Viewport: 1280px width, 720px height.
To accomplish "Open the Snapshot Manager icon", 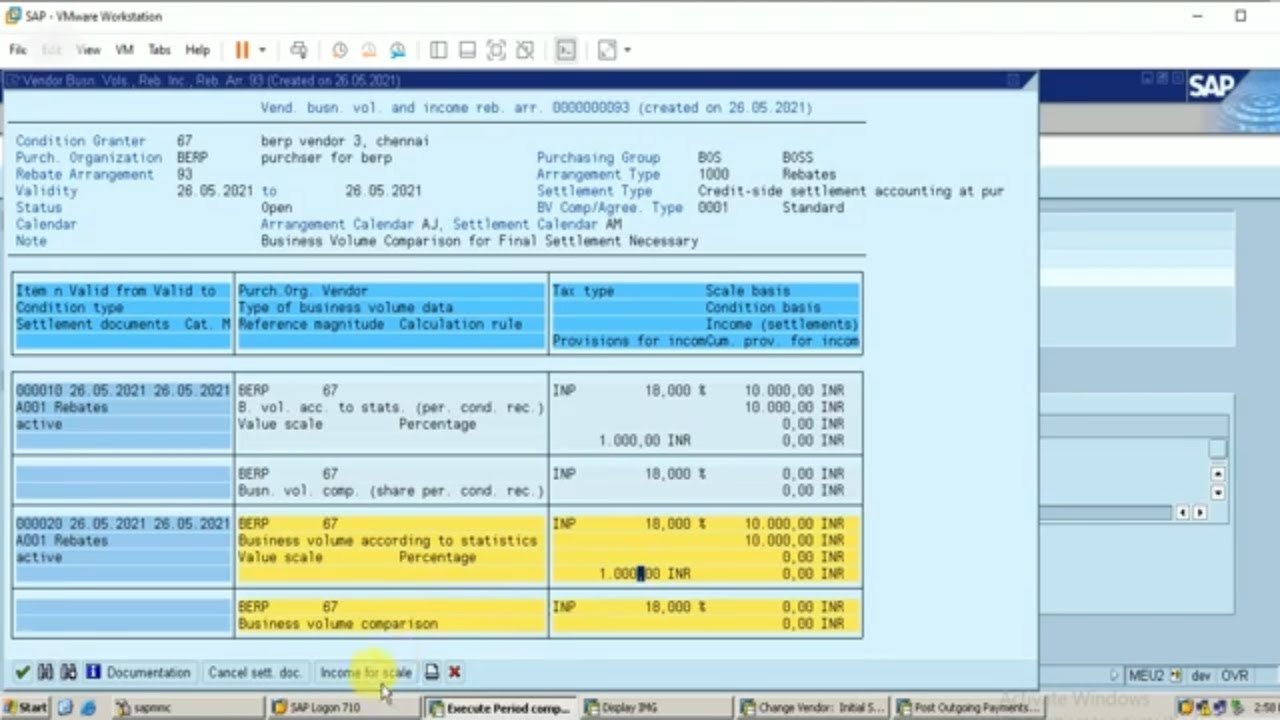I will pyautogui.click(x=398, y=50).
